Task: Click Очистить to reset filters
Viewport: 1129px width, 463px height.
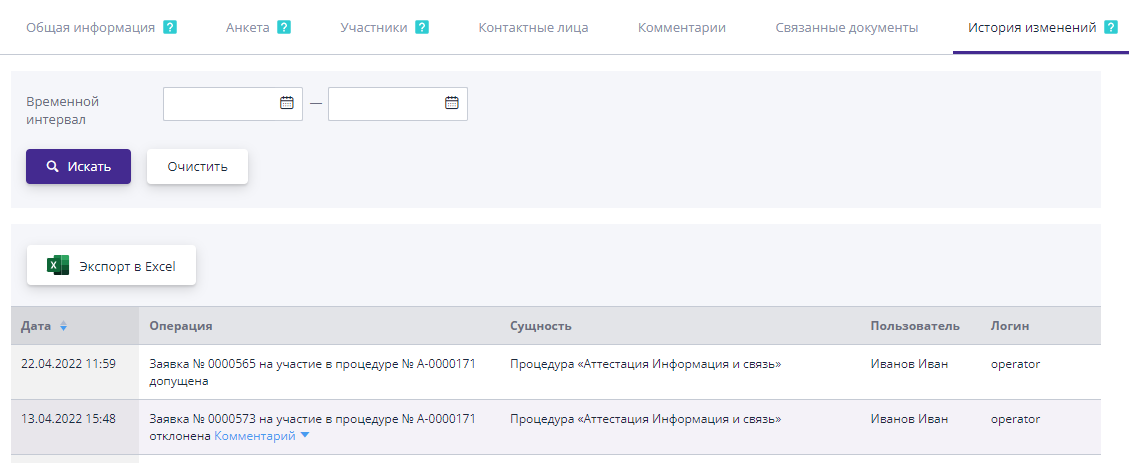Action: click(197, 167)
